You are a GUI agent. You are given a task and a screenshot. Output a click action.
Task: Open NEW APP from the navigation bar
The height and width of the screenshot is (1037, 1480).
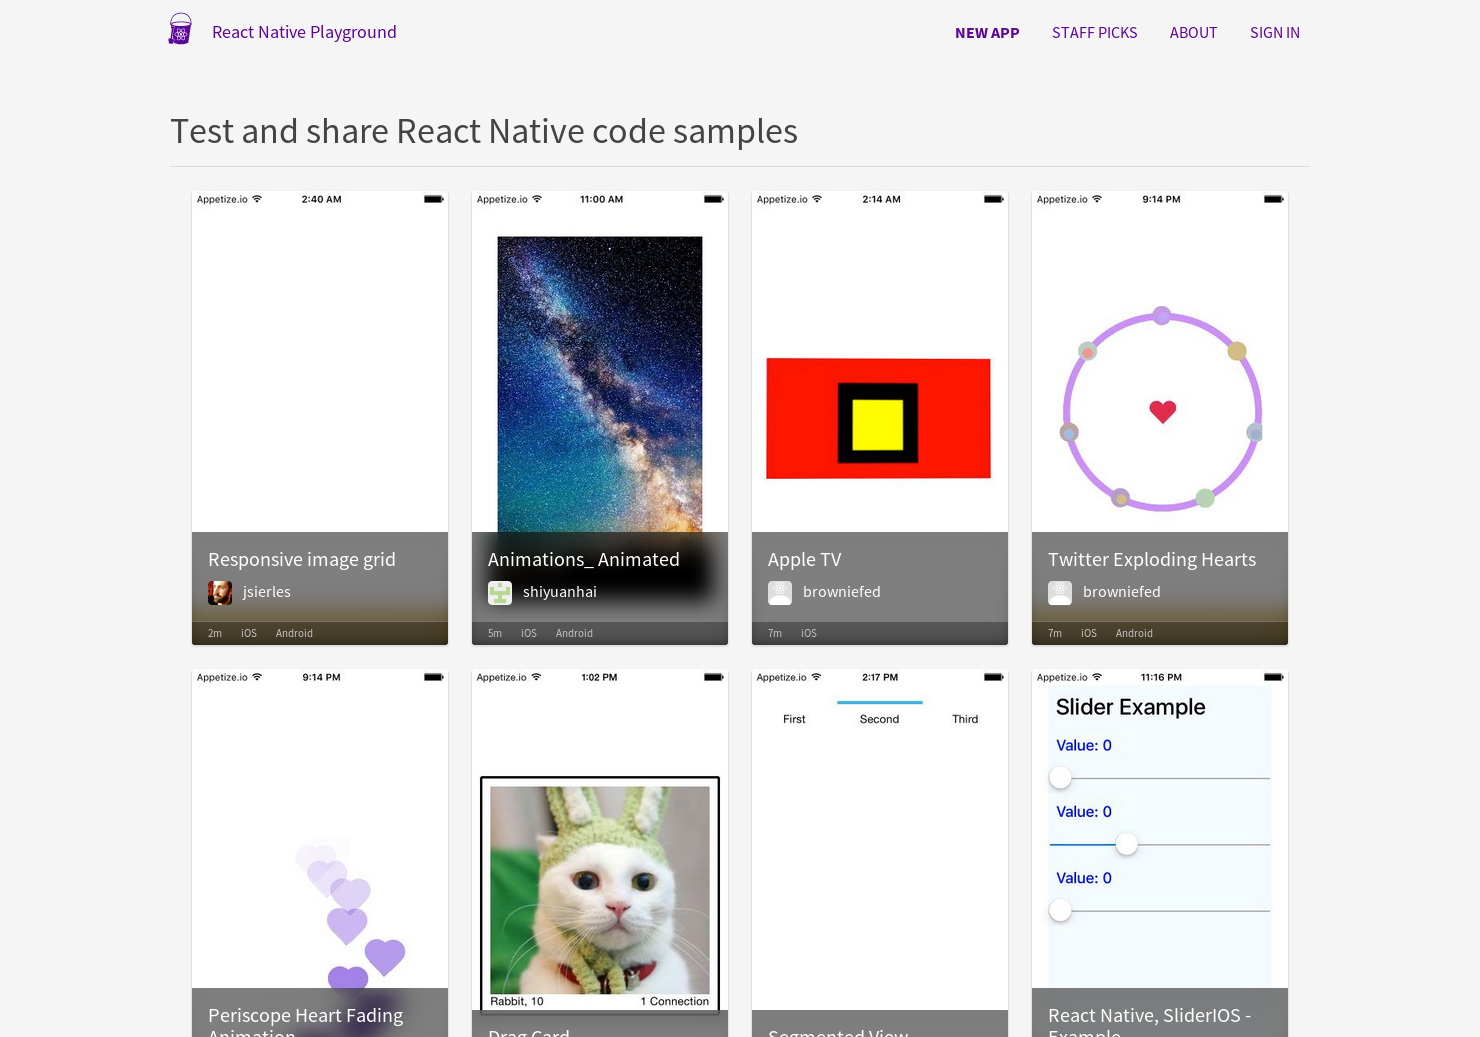pyautogui.click(x=987, y=32)
